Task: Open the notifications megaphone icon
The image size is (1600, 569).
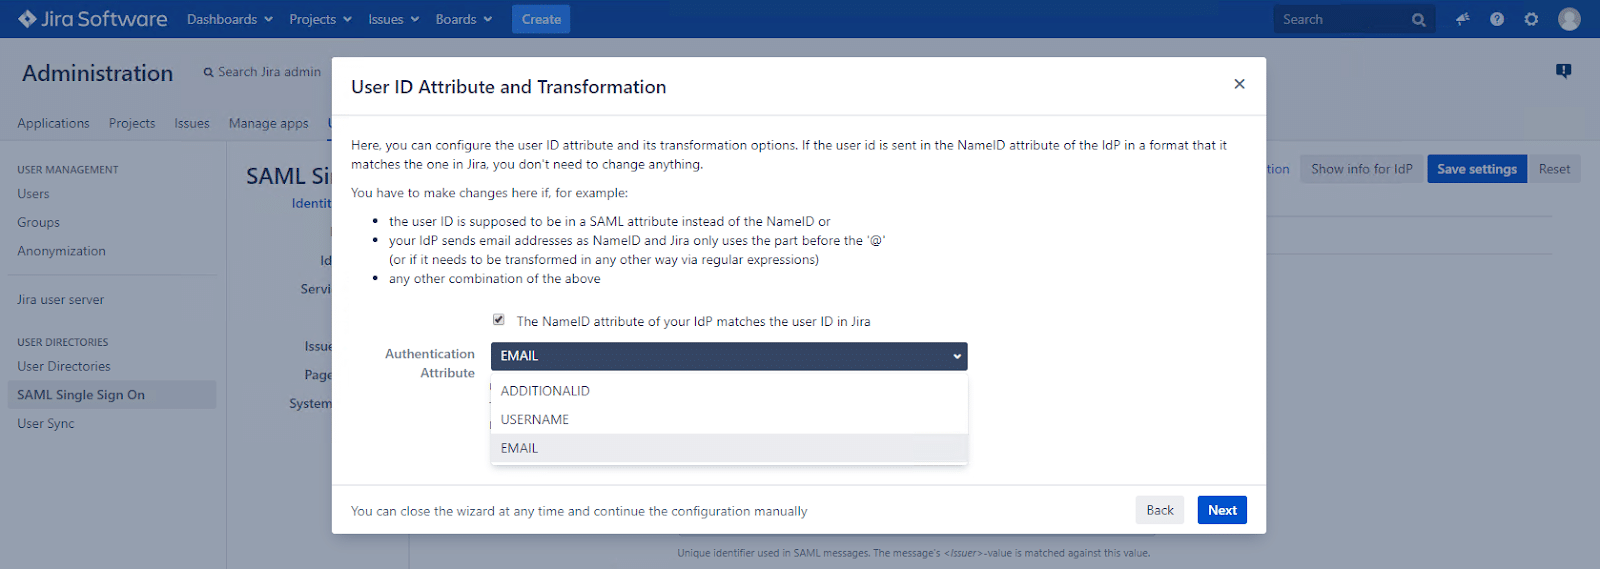Action: point(1462,19)
